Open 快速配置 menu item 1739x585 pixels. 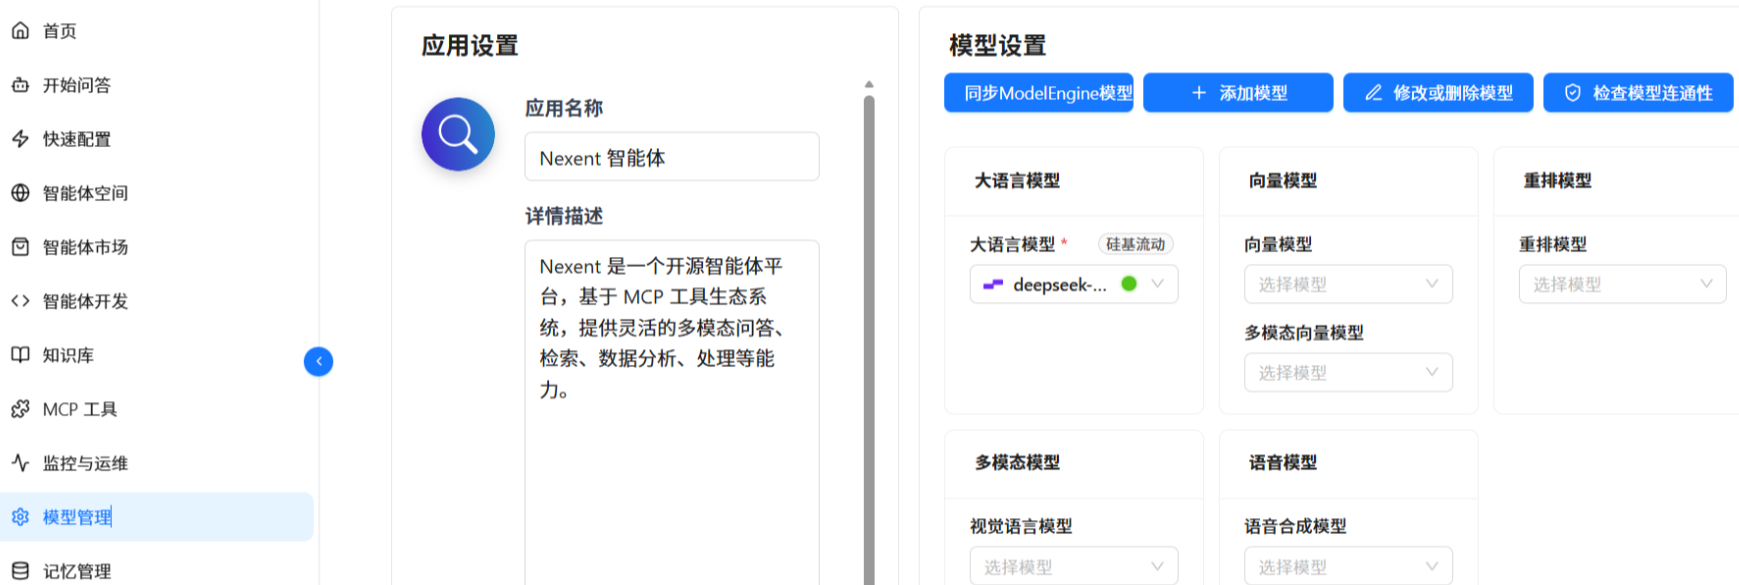pos(157,139)
